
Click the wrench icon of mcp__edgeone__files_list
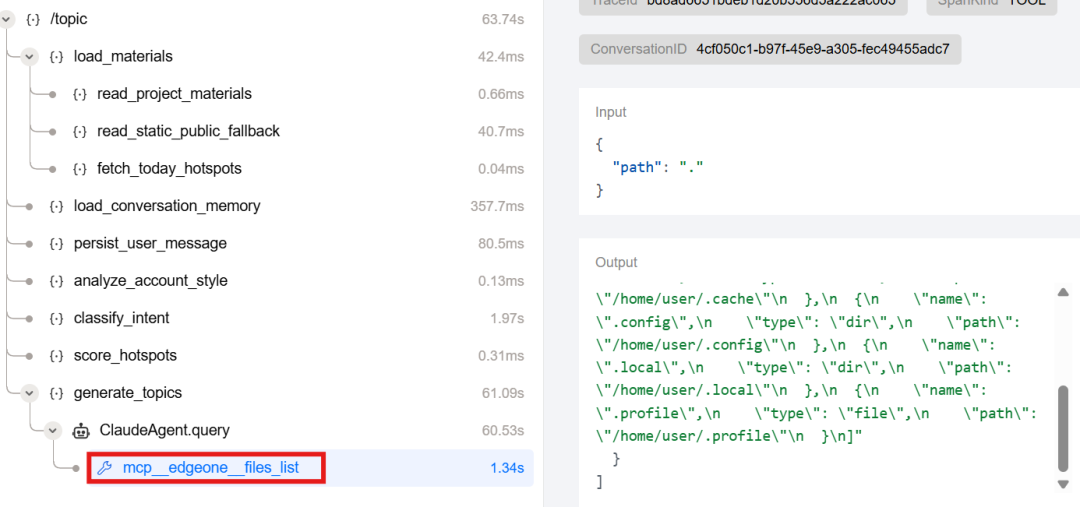[104, 468]
